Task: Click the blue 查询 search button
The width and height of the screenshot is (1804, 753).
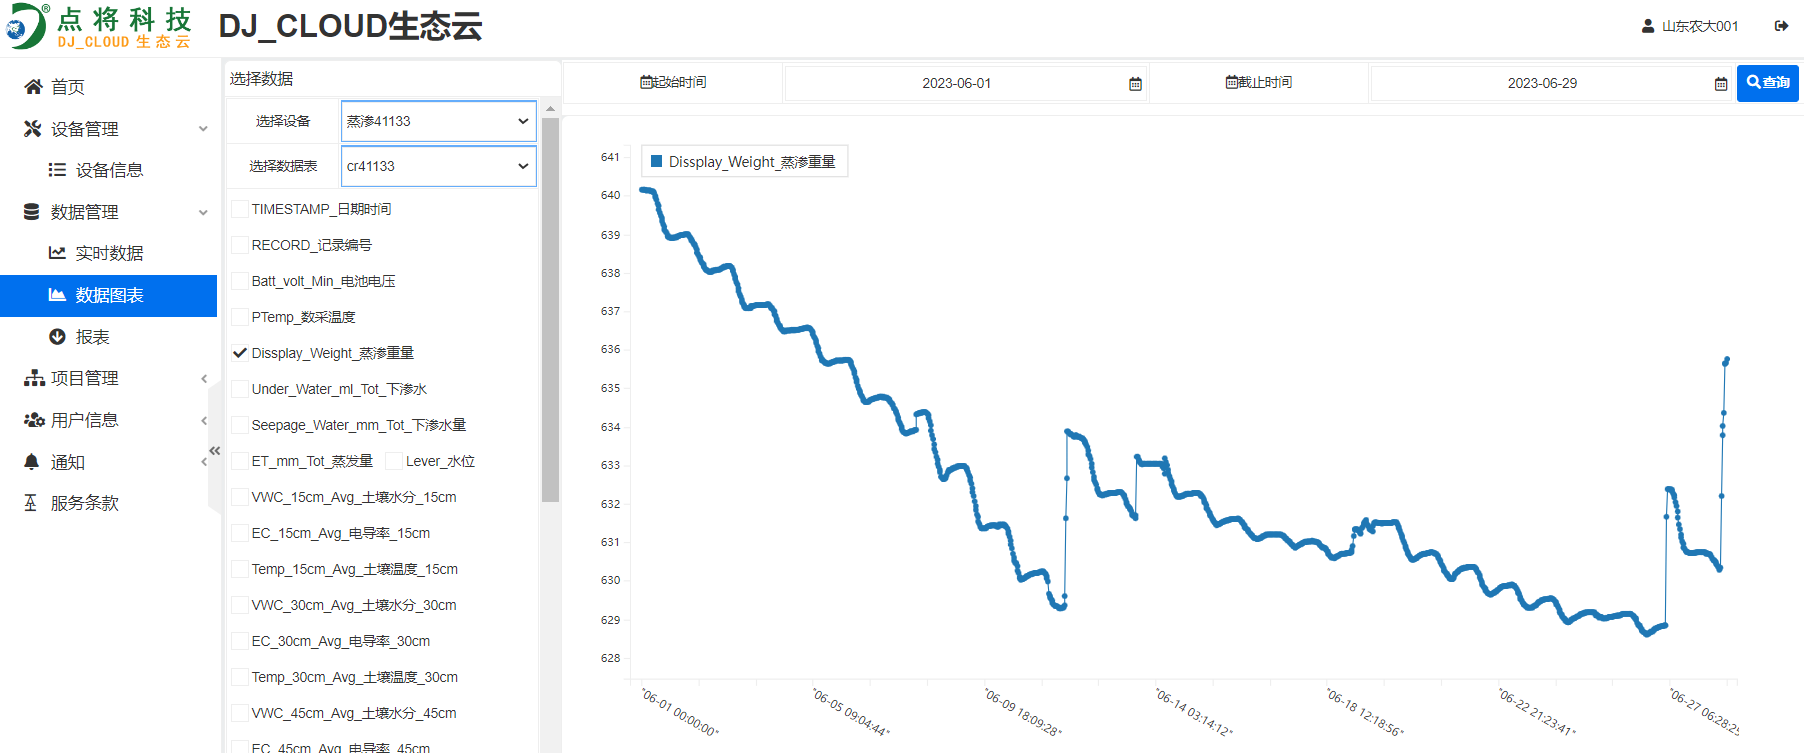Action: pyautogui.click(x=1767, y=83)
